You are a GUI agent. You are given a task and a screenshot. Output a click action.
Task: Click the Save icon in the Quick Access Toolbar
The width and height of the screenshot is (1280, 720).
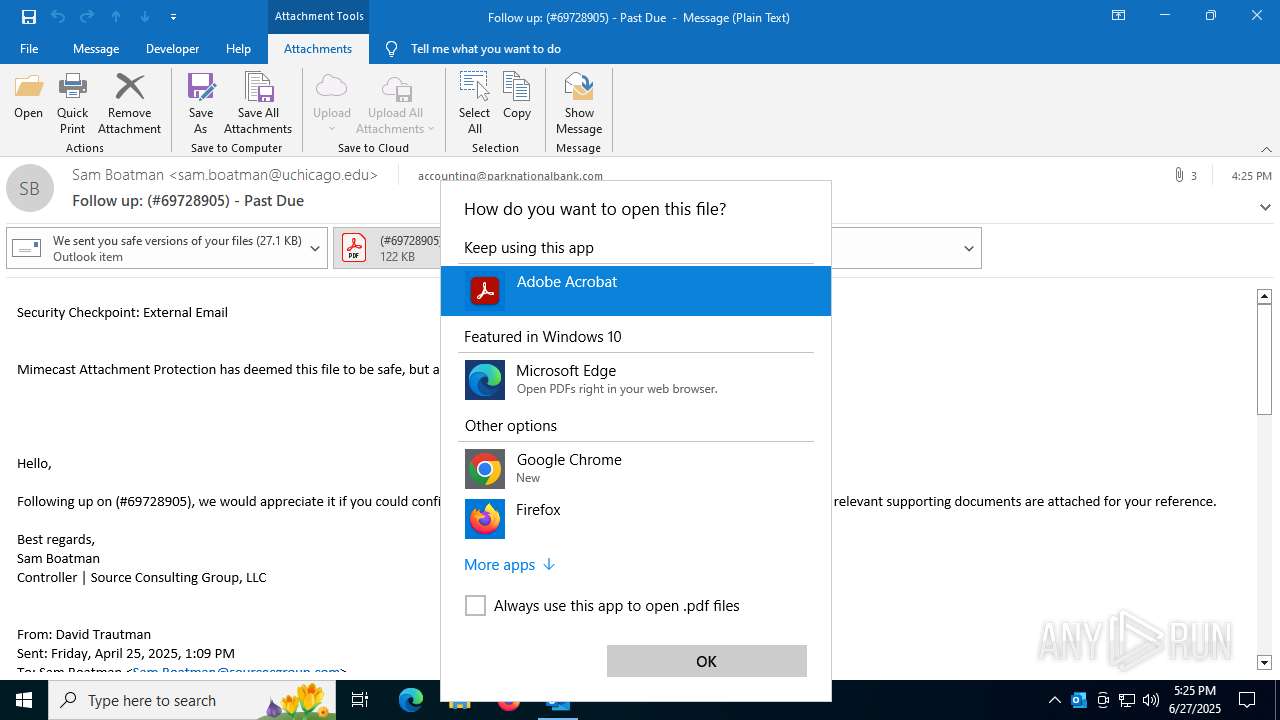(x=28, y=16)
